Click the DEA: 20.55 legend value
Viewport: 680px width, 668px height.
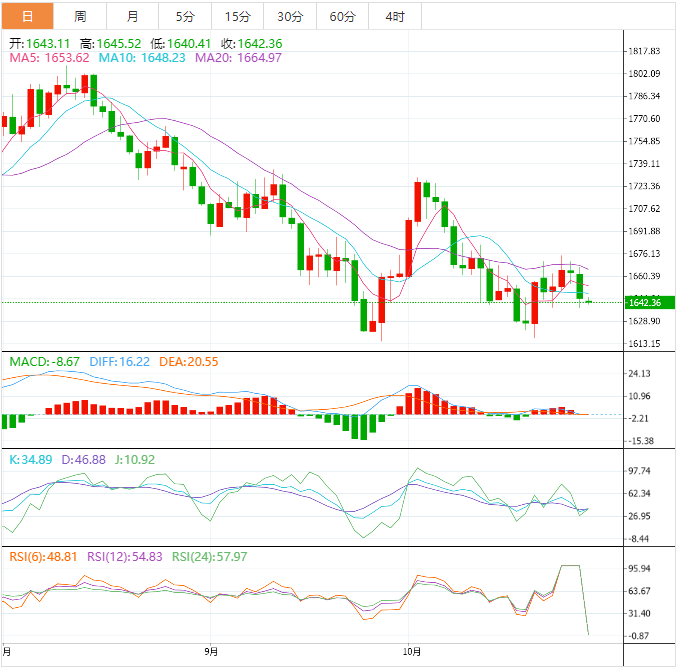tap(189, 360)
